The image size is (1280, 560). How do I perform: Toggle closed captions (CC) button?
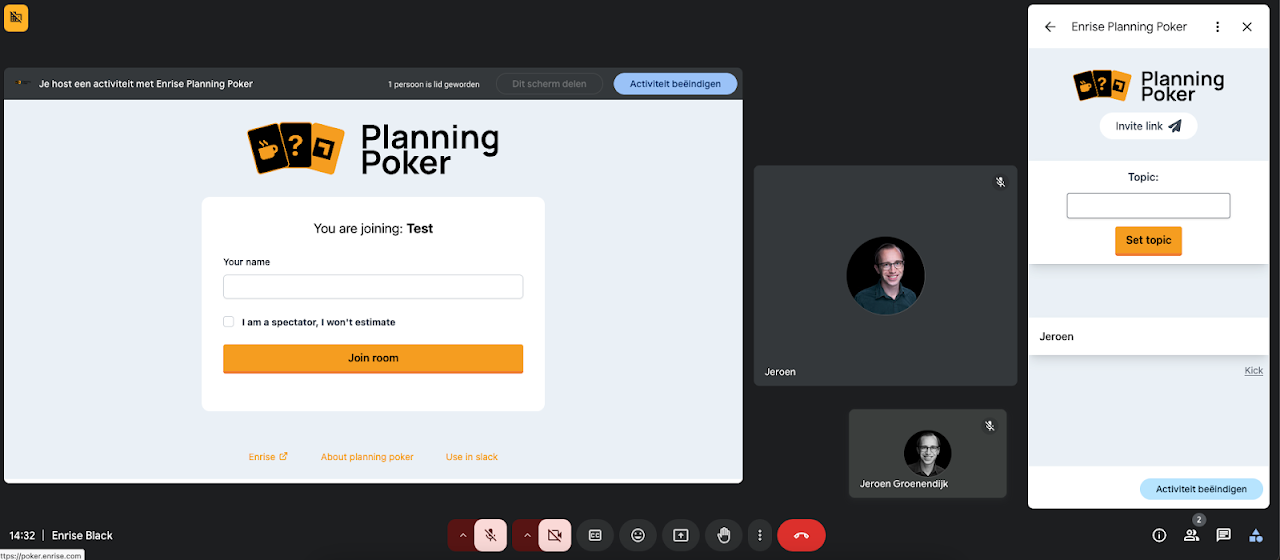pyautogui.click(x=595, y=535)
